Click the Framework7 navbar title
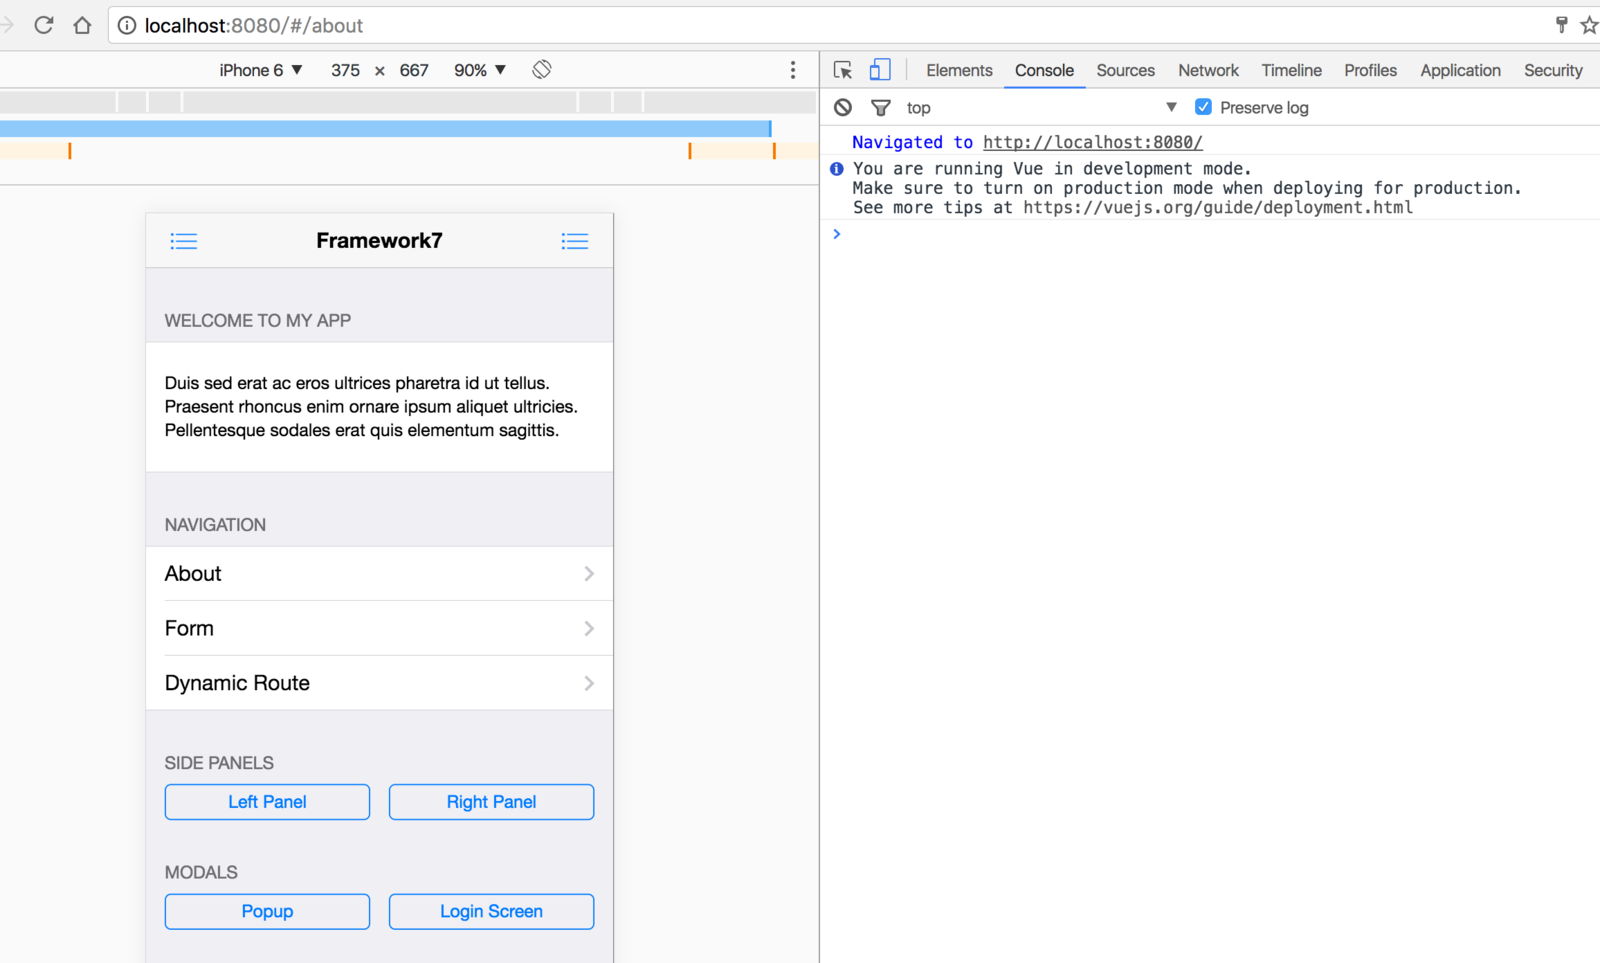This screenshot has width=1600, height=963. 379,240
